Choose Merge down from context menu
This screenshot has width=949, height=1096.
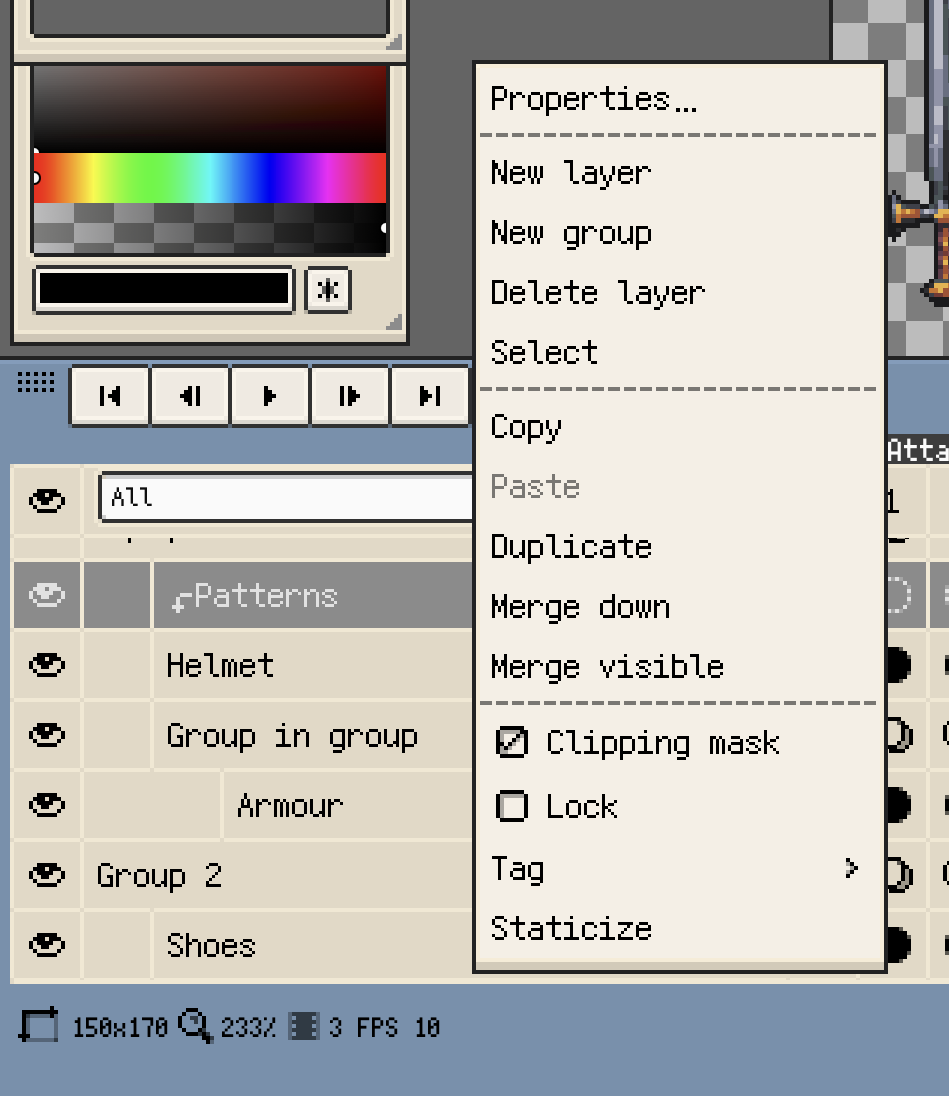580,607
